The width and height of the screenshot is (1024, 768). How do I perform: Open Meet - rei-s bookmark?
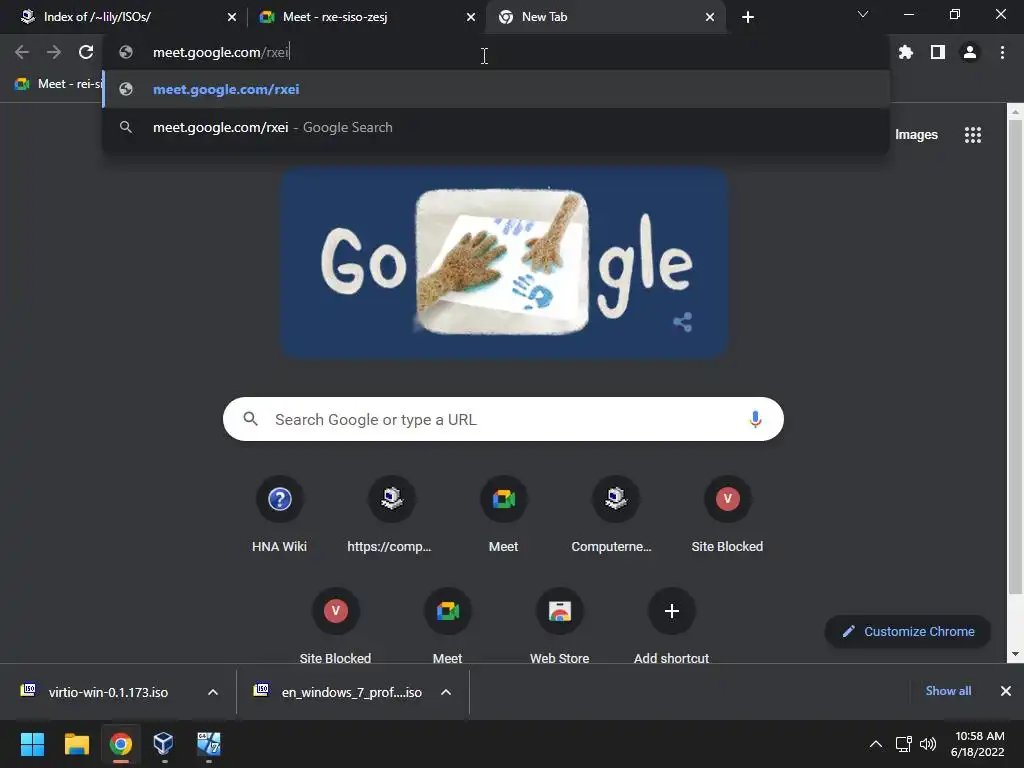pos(59,84)
